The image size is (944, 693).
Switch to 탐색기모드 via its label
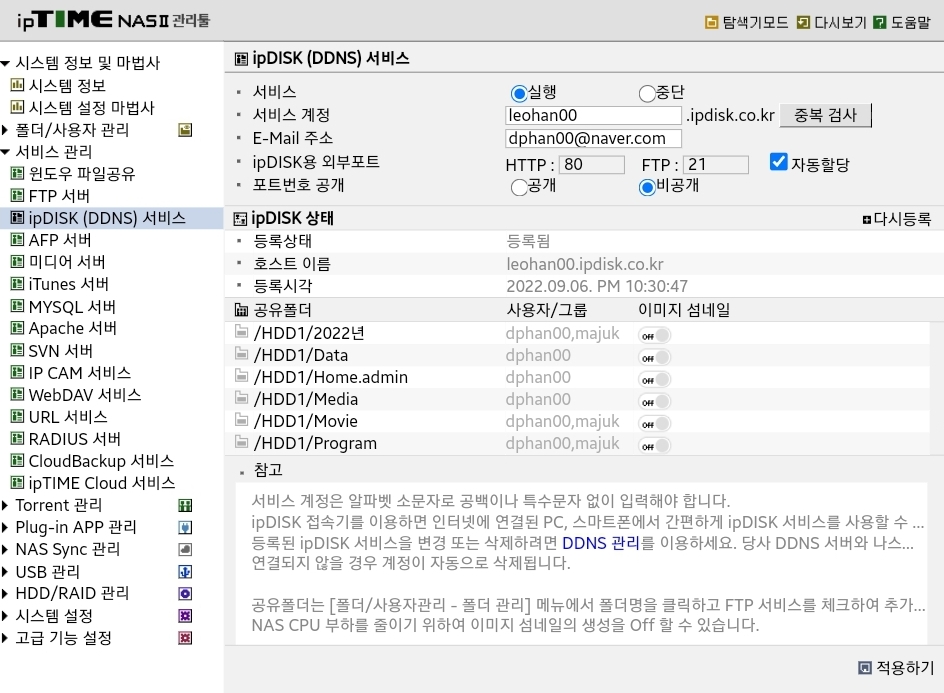click(x=755, y=23)
